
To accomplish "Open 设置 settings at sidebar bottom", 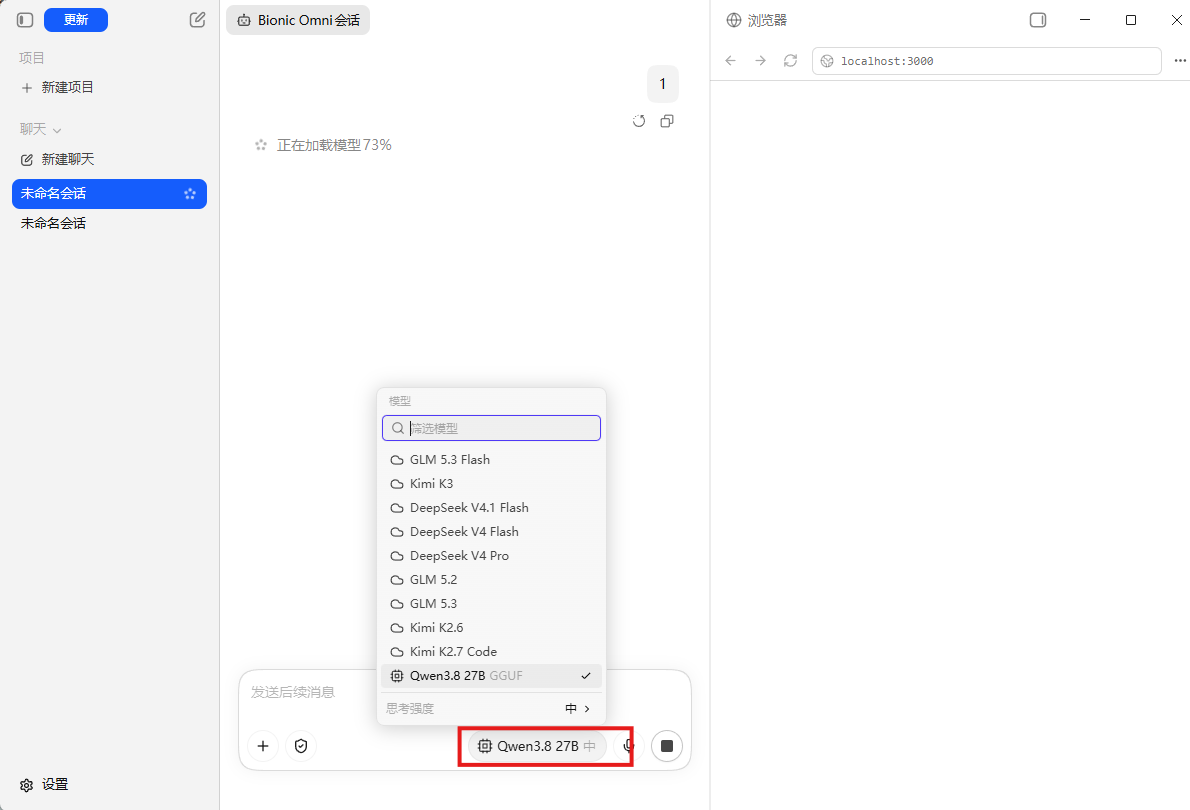I will click(x=44, y=784).
